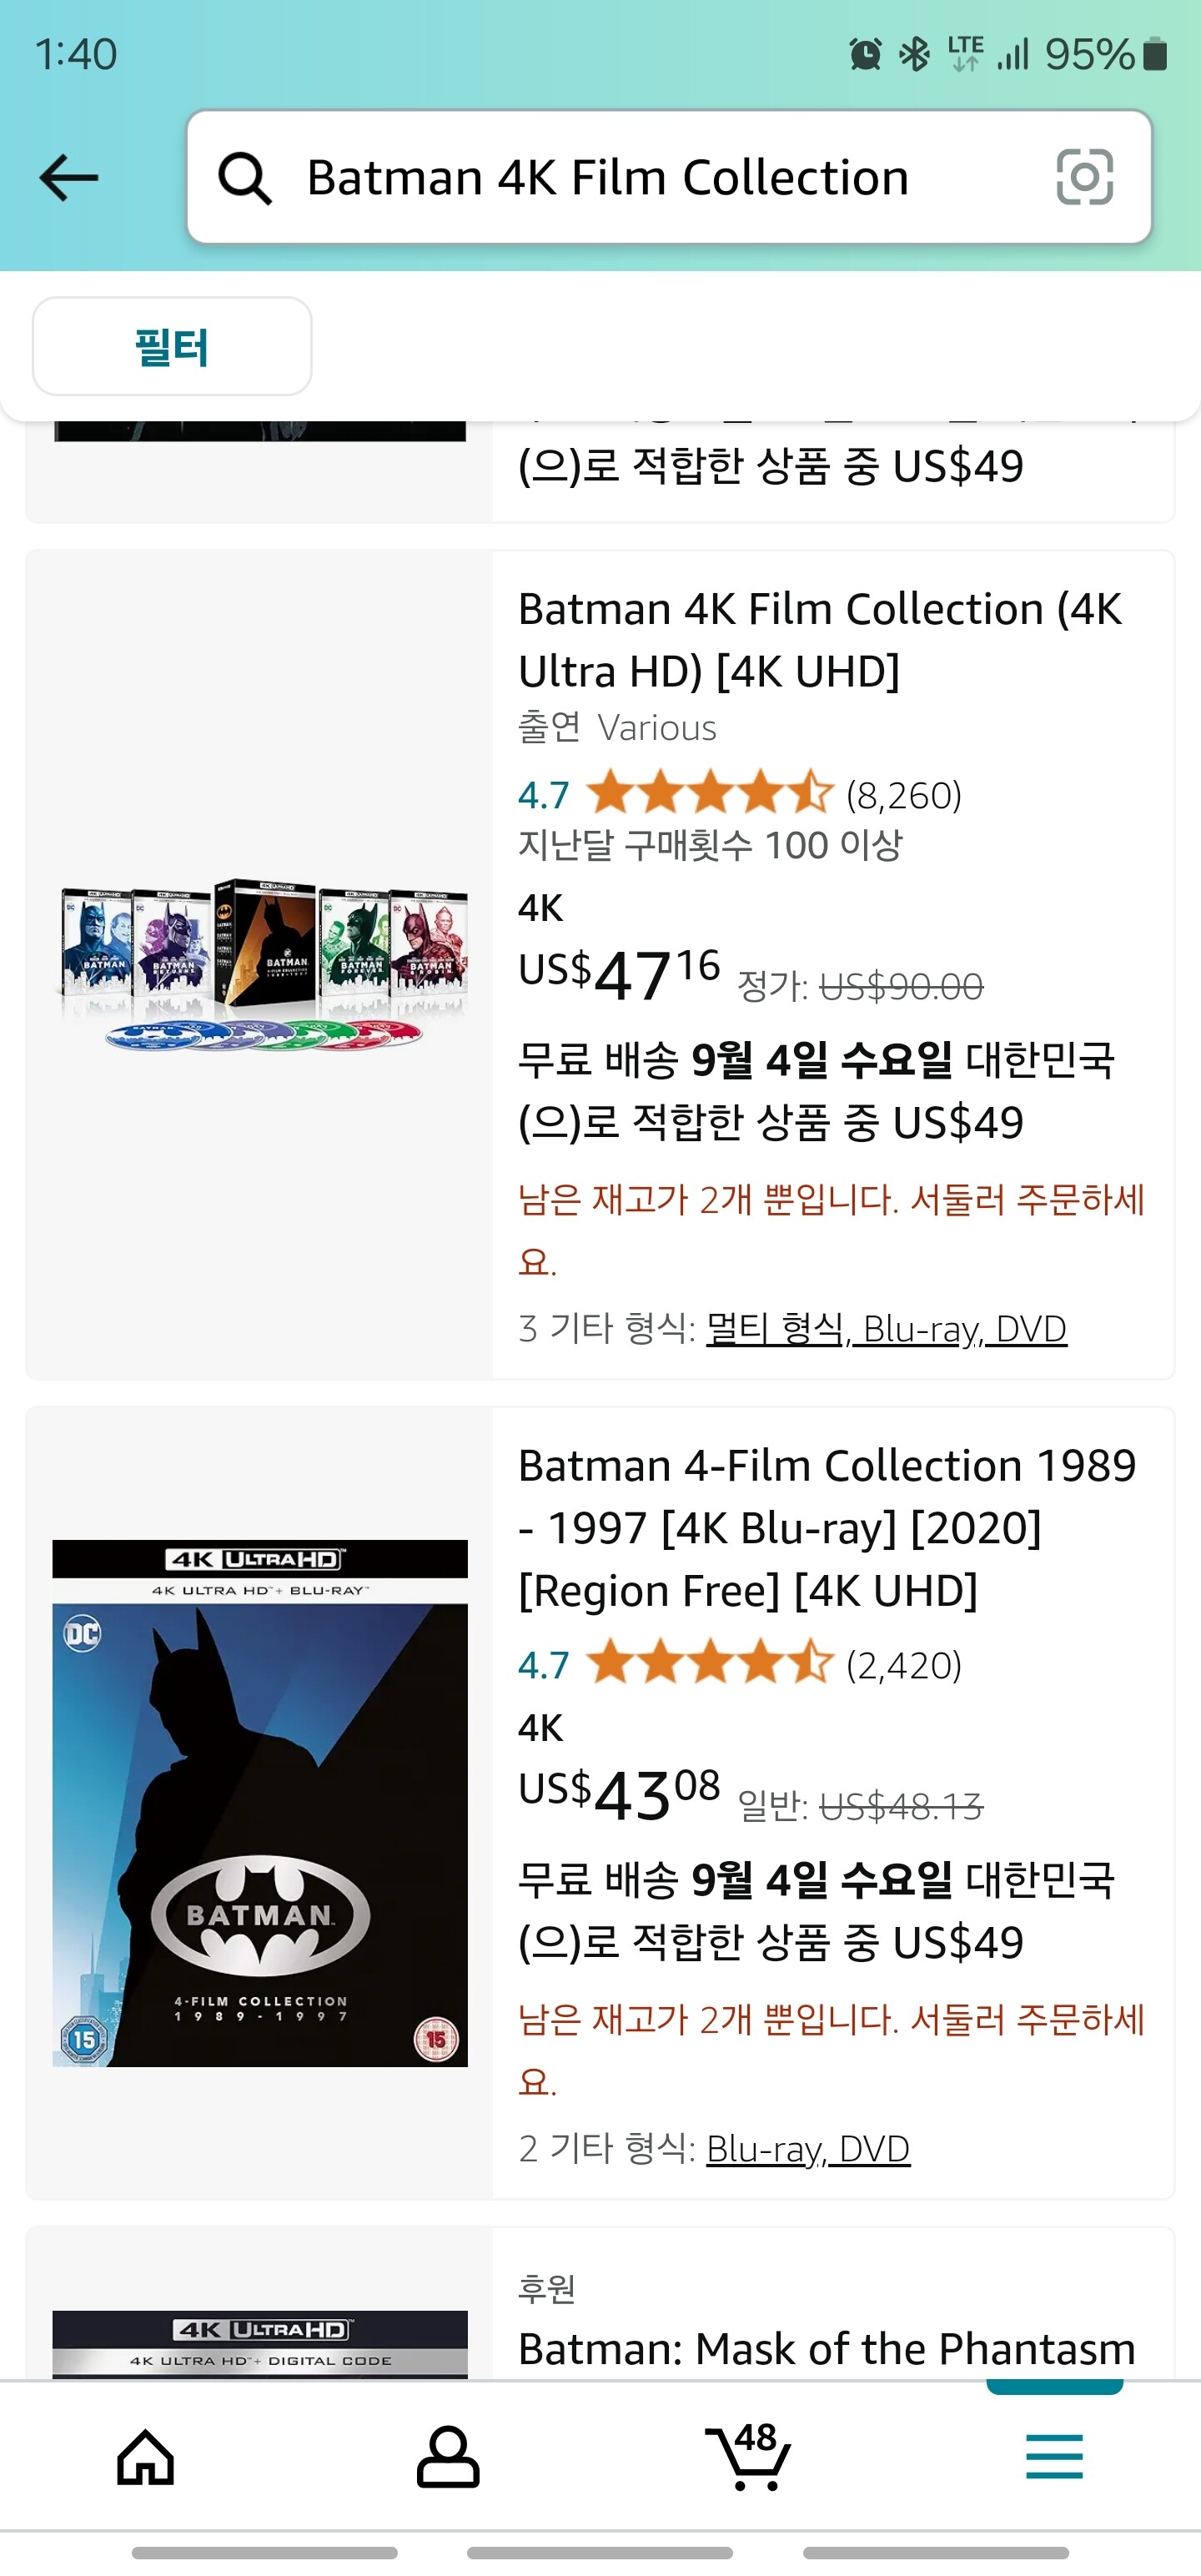Open account profile icon
Viewport: 1201px width, 2576px height.
click(447, 2456)
